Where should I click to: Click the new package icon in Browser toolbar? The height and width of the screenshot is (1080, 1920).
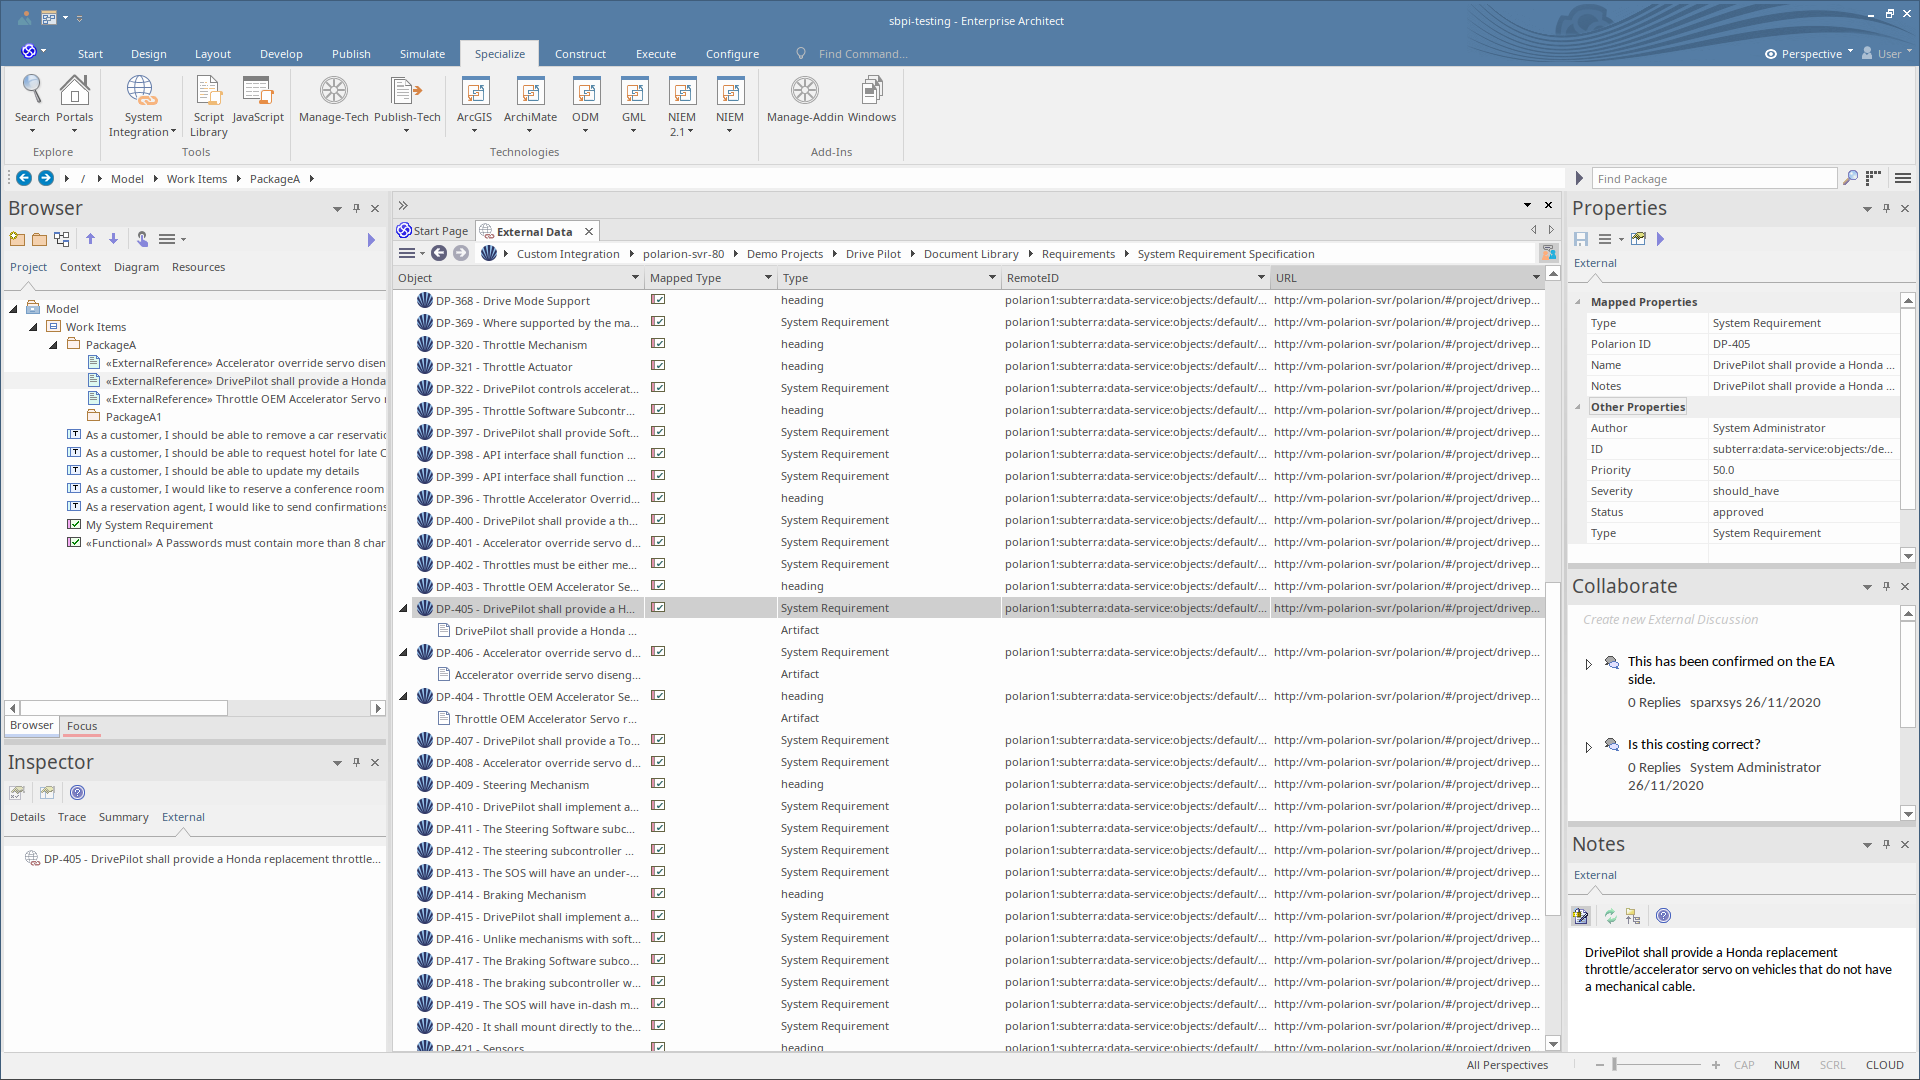point(17,239)
